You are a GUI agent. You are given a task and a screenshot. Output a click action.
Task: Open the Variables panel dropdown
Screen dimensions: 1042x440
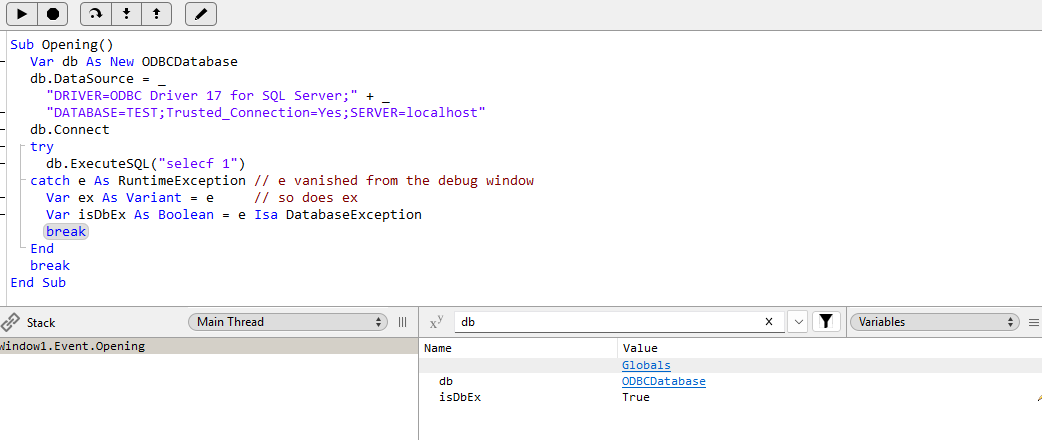coord(933,322)
